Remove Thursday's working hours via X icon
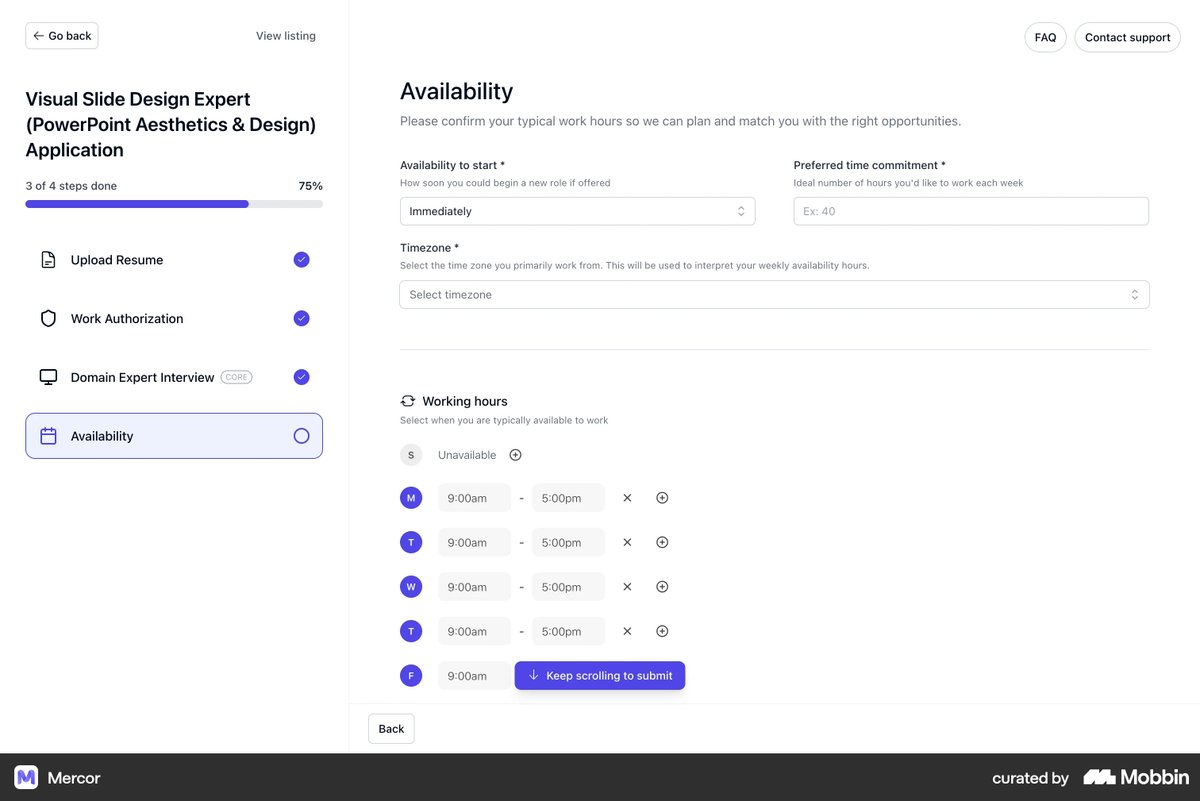 (627, 631)
